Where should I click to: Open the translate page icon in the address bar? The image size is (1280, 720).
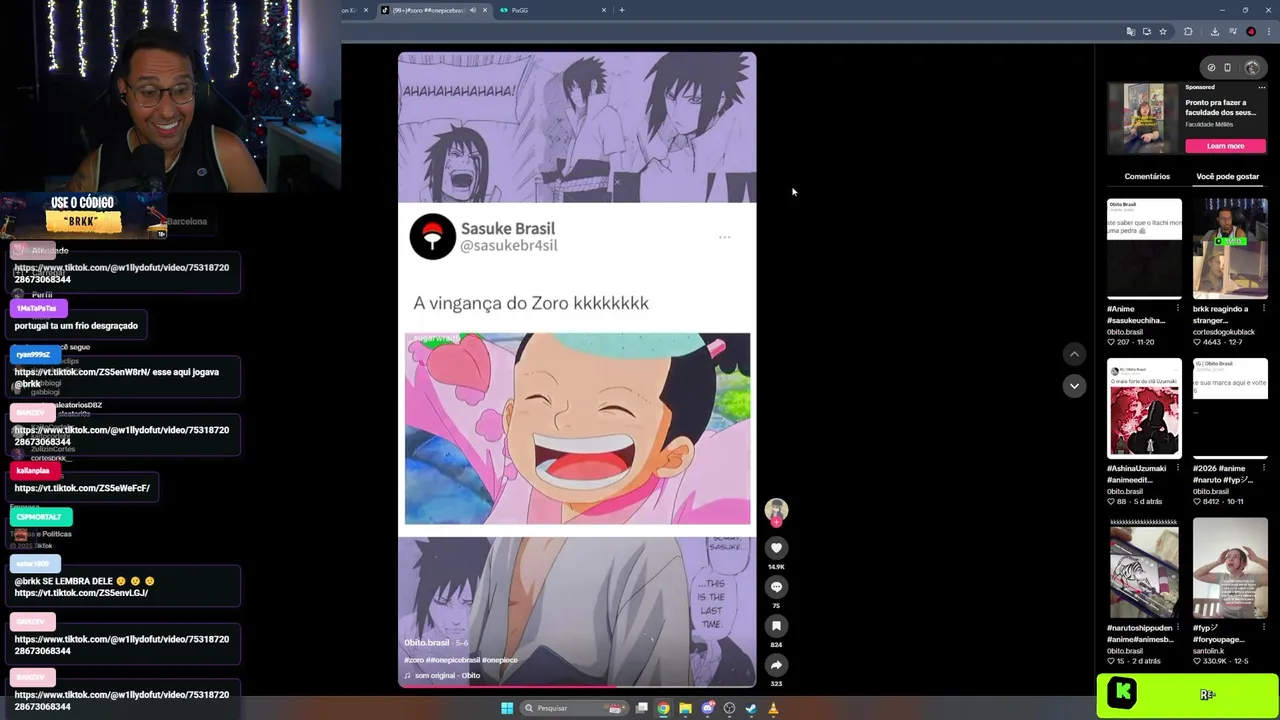[x=1131, y=32]
